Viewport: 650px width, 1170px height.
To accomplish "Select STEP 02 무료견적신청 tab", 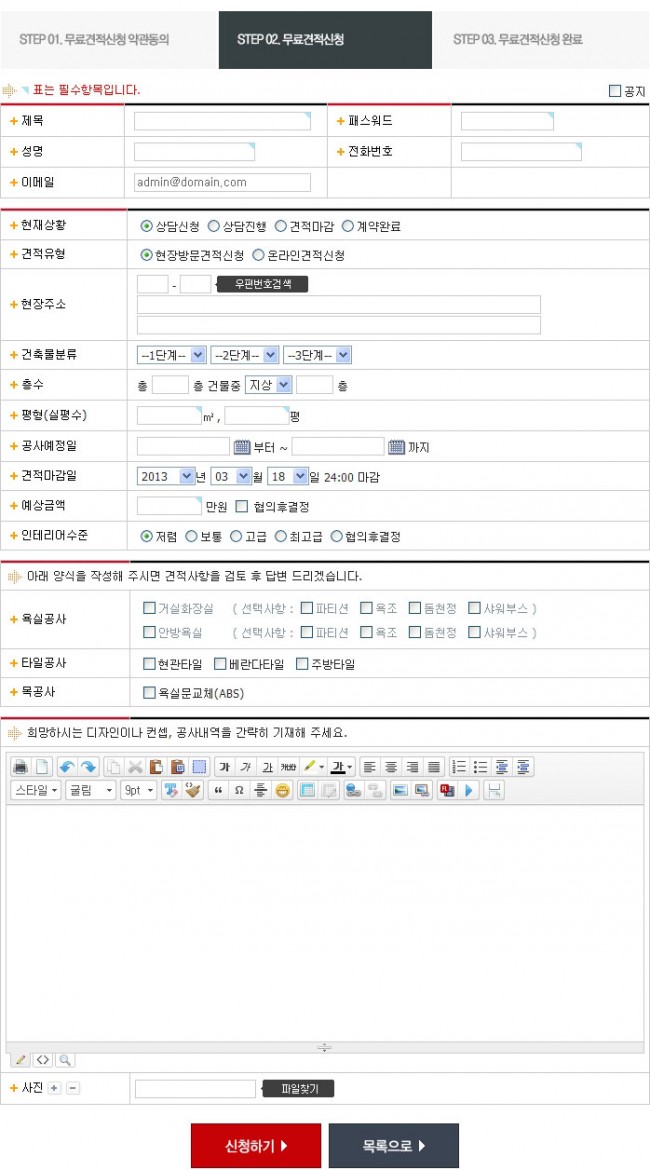I will (x=325, y=40).
